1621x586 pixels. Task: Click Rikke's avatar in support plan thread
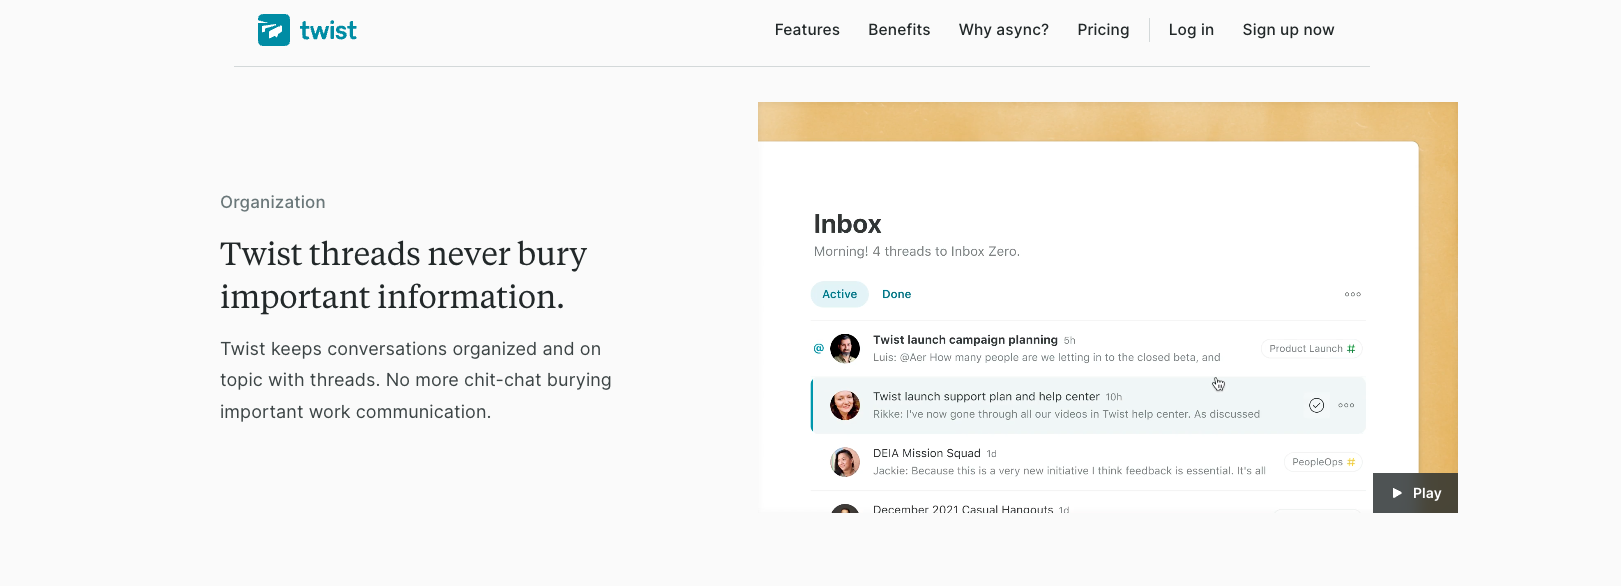click(x=845, y=405)
